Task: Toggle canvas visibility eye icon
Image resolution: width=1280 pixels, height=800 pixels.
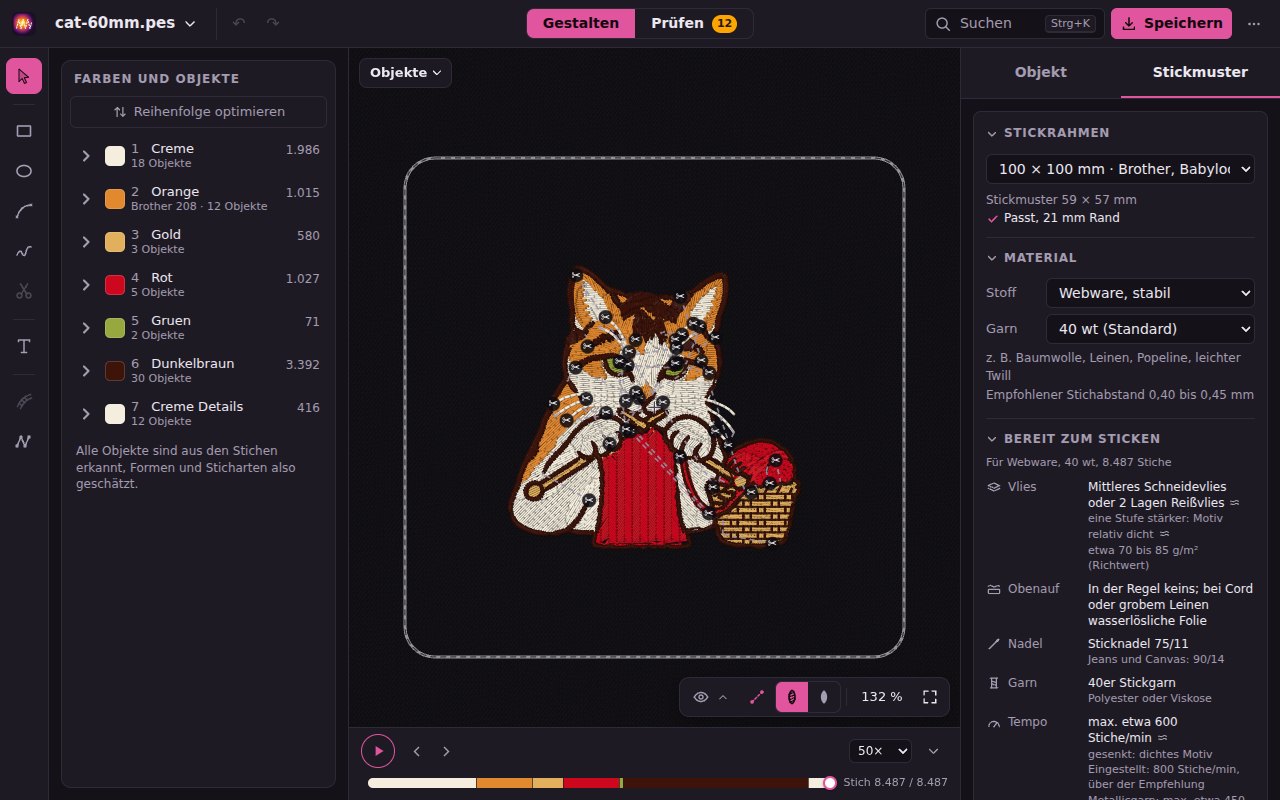Action: pyautogui.click(x=701, y=697)
